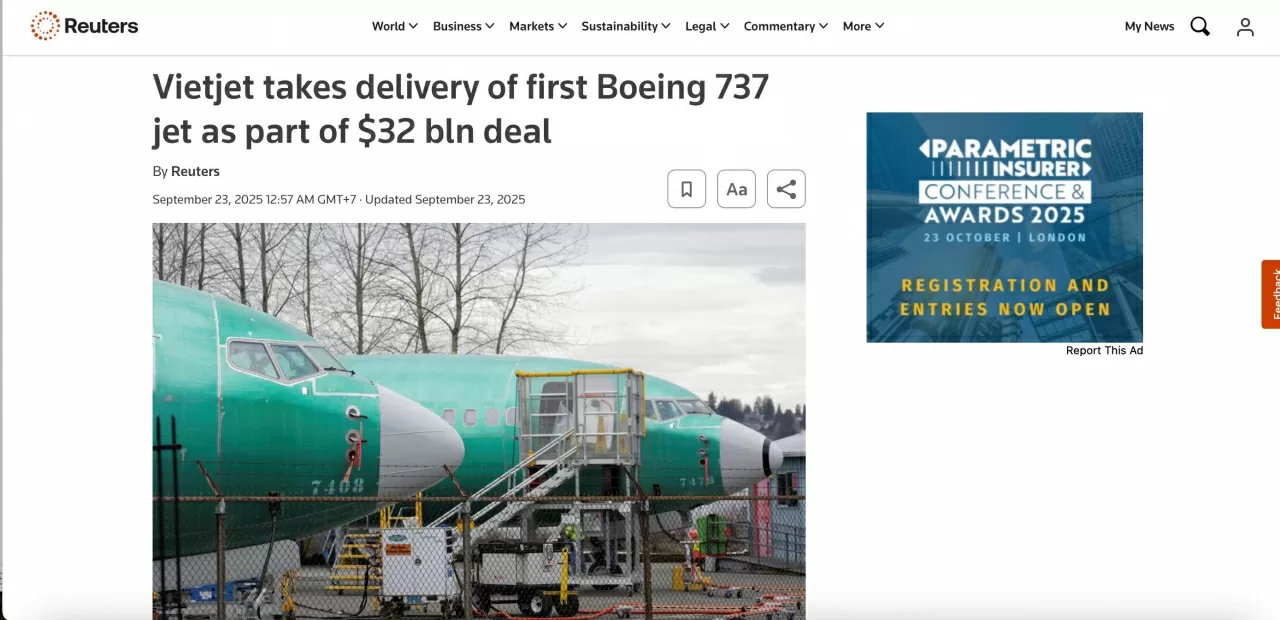Viewport: 1280px width, 620px height.
Task: Open the Sustainability navigation menu
Action: point(626,26)
